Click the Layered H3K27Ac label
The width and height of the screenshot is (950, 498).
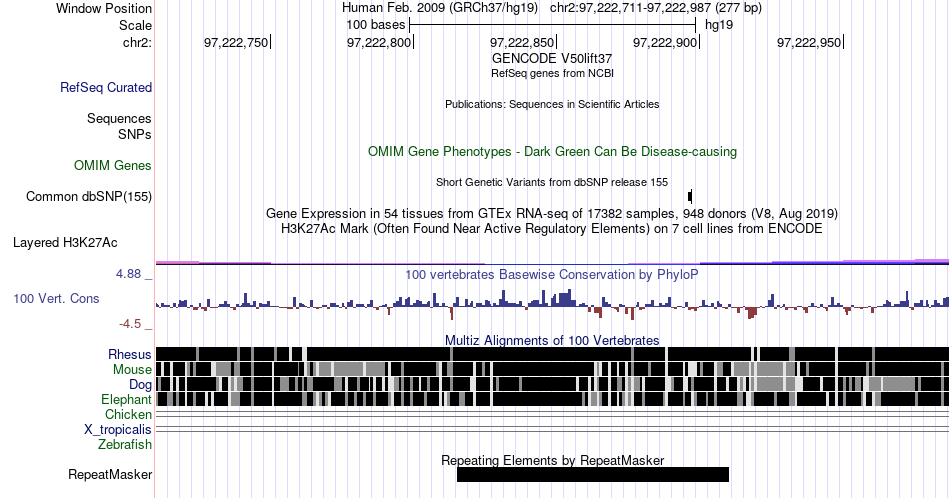coord(65,242)
